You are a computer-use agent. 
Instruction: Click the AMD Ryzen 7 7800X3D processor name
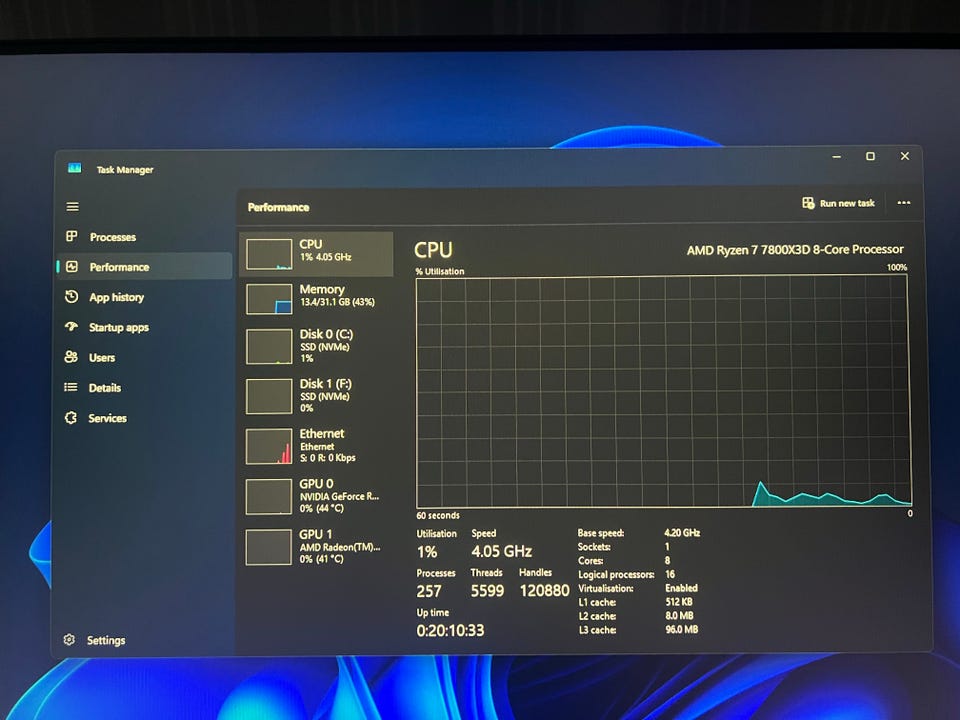(x=795, y=250)
